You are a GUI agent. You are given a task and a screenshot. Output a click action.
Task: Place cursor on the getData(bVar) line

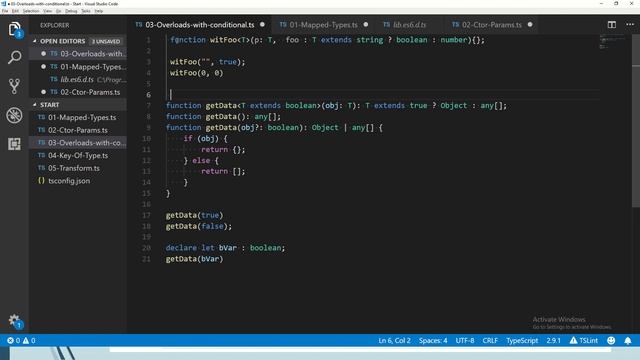(x=194, y=259)
